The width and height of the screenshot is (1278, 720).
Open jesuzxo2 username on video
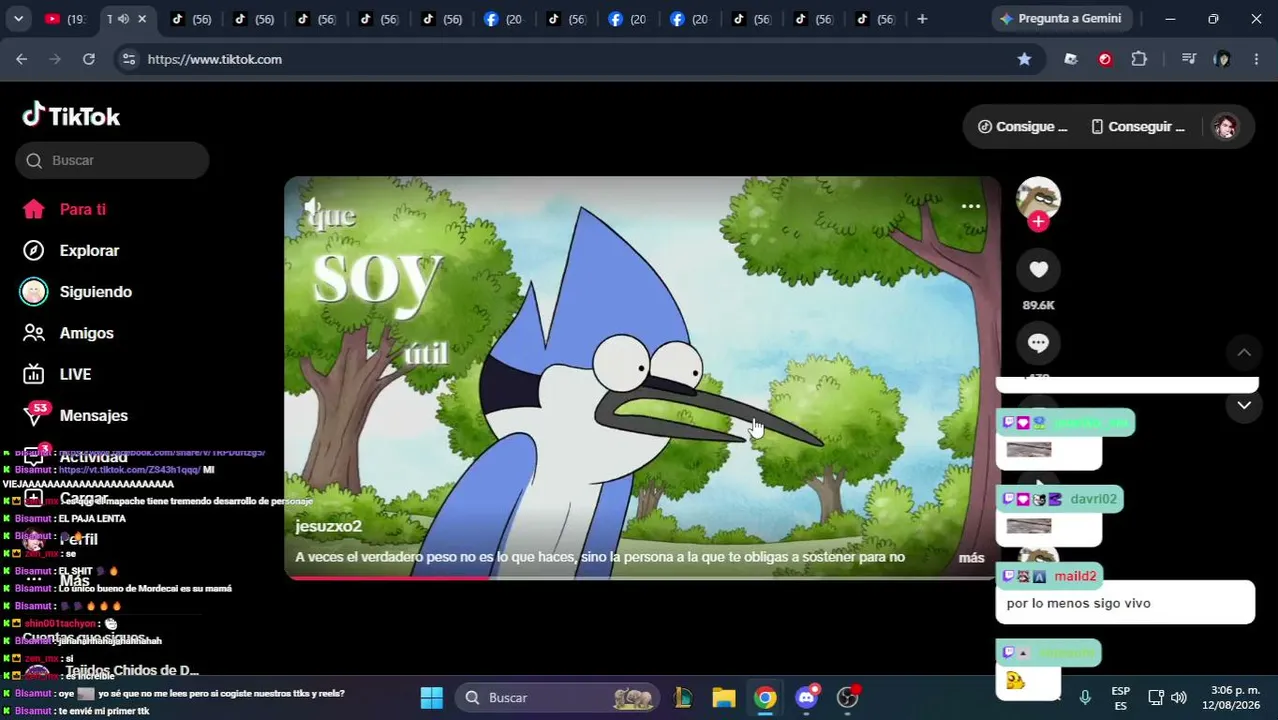pos(328,526)
